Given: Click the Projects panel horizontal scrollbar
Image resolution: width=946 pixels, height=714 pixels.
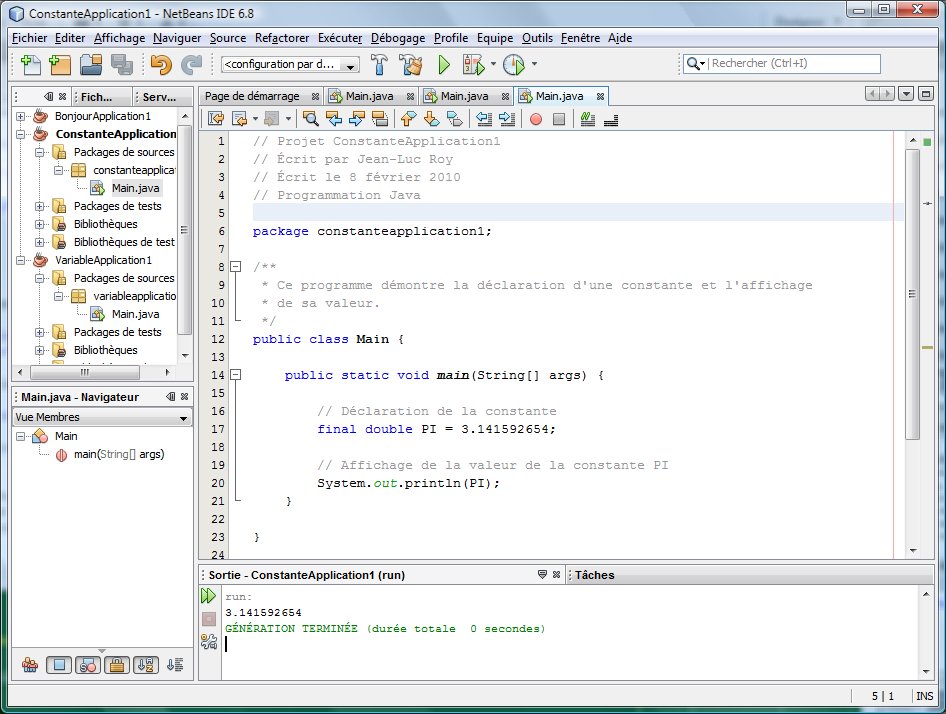Looking at the screenshot, I should coord(84,372).
